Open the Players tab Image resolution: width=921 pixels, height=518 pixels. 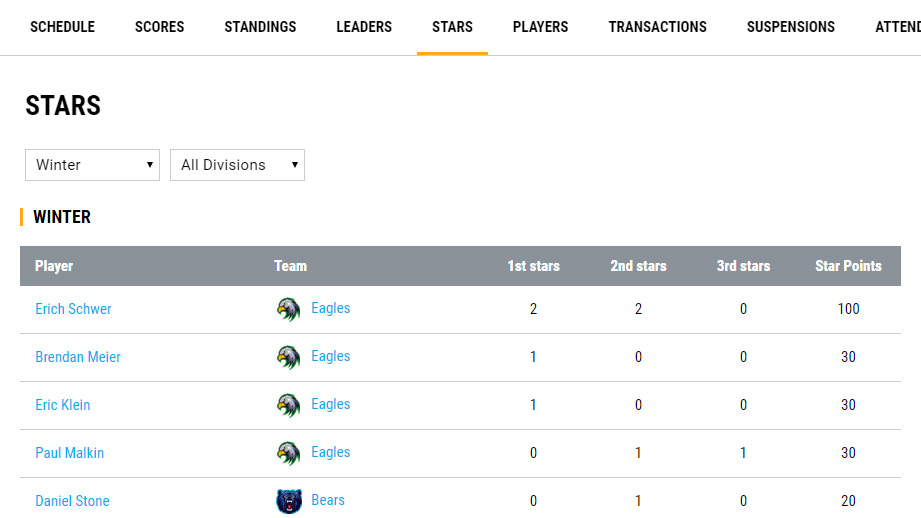pos(540,27)
